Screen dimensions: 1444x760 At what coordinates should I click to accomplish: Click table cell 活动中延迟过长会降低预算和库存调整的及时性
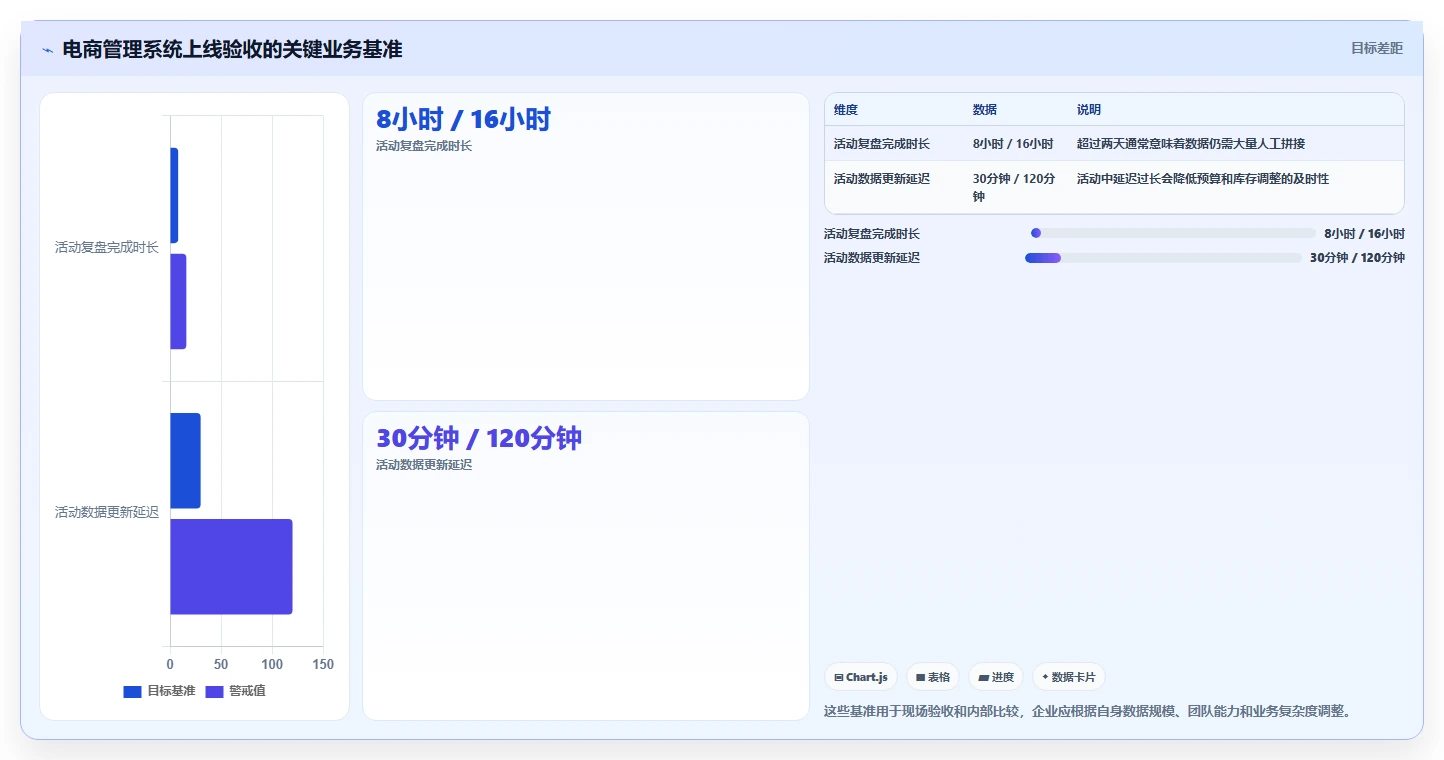(x=1203, y=179)
